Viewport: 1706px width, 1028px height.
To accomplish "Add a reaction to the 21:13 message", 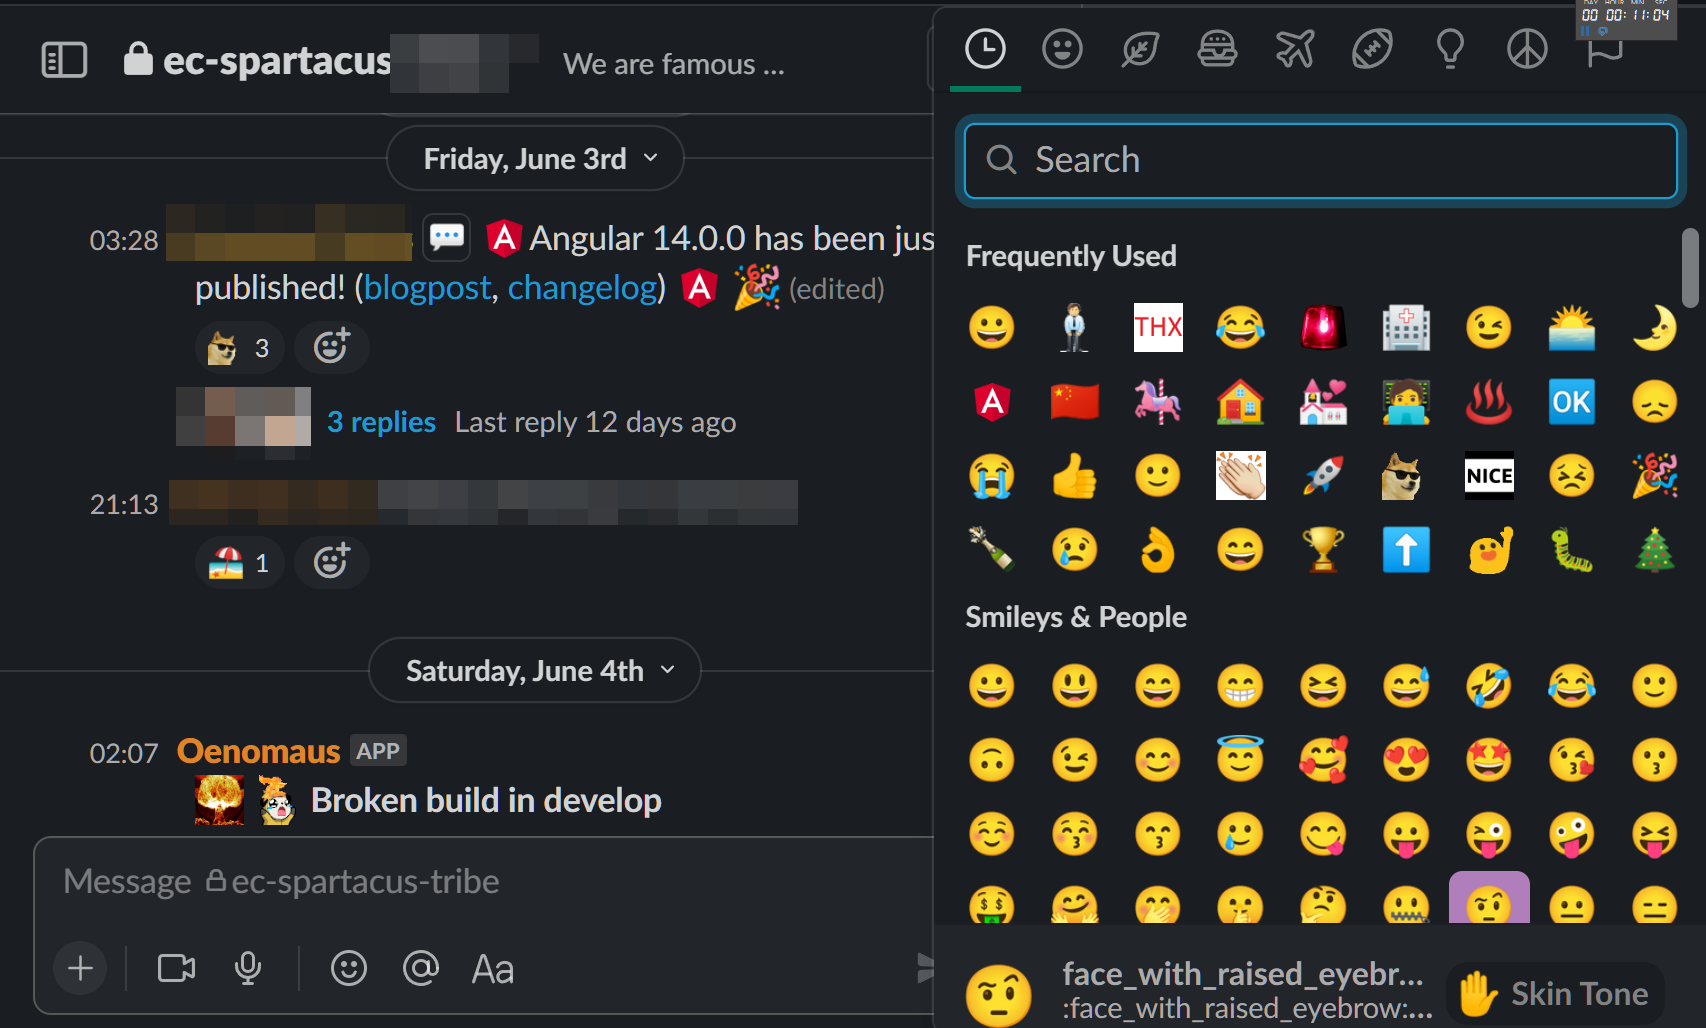I will pos(331,561).
